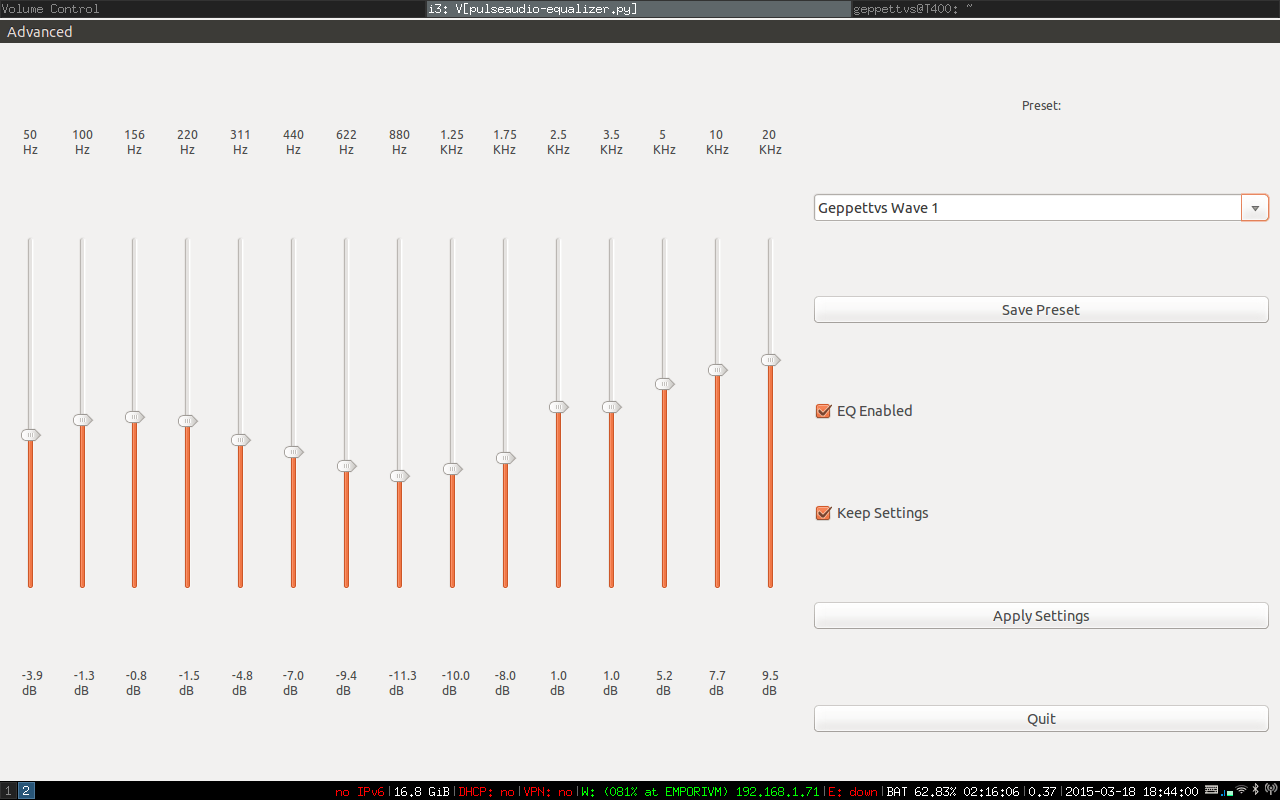Click the green volume block icon in the tray
Image resolution: width=1280 pixels, height=800 pixels.
1230,791
